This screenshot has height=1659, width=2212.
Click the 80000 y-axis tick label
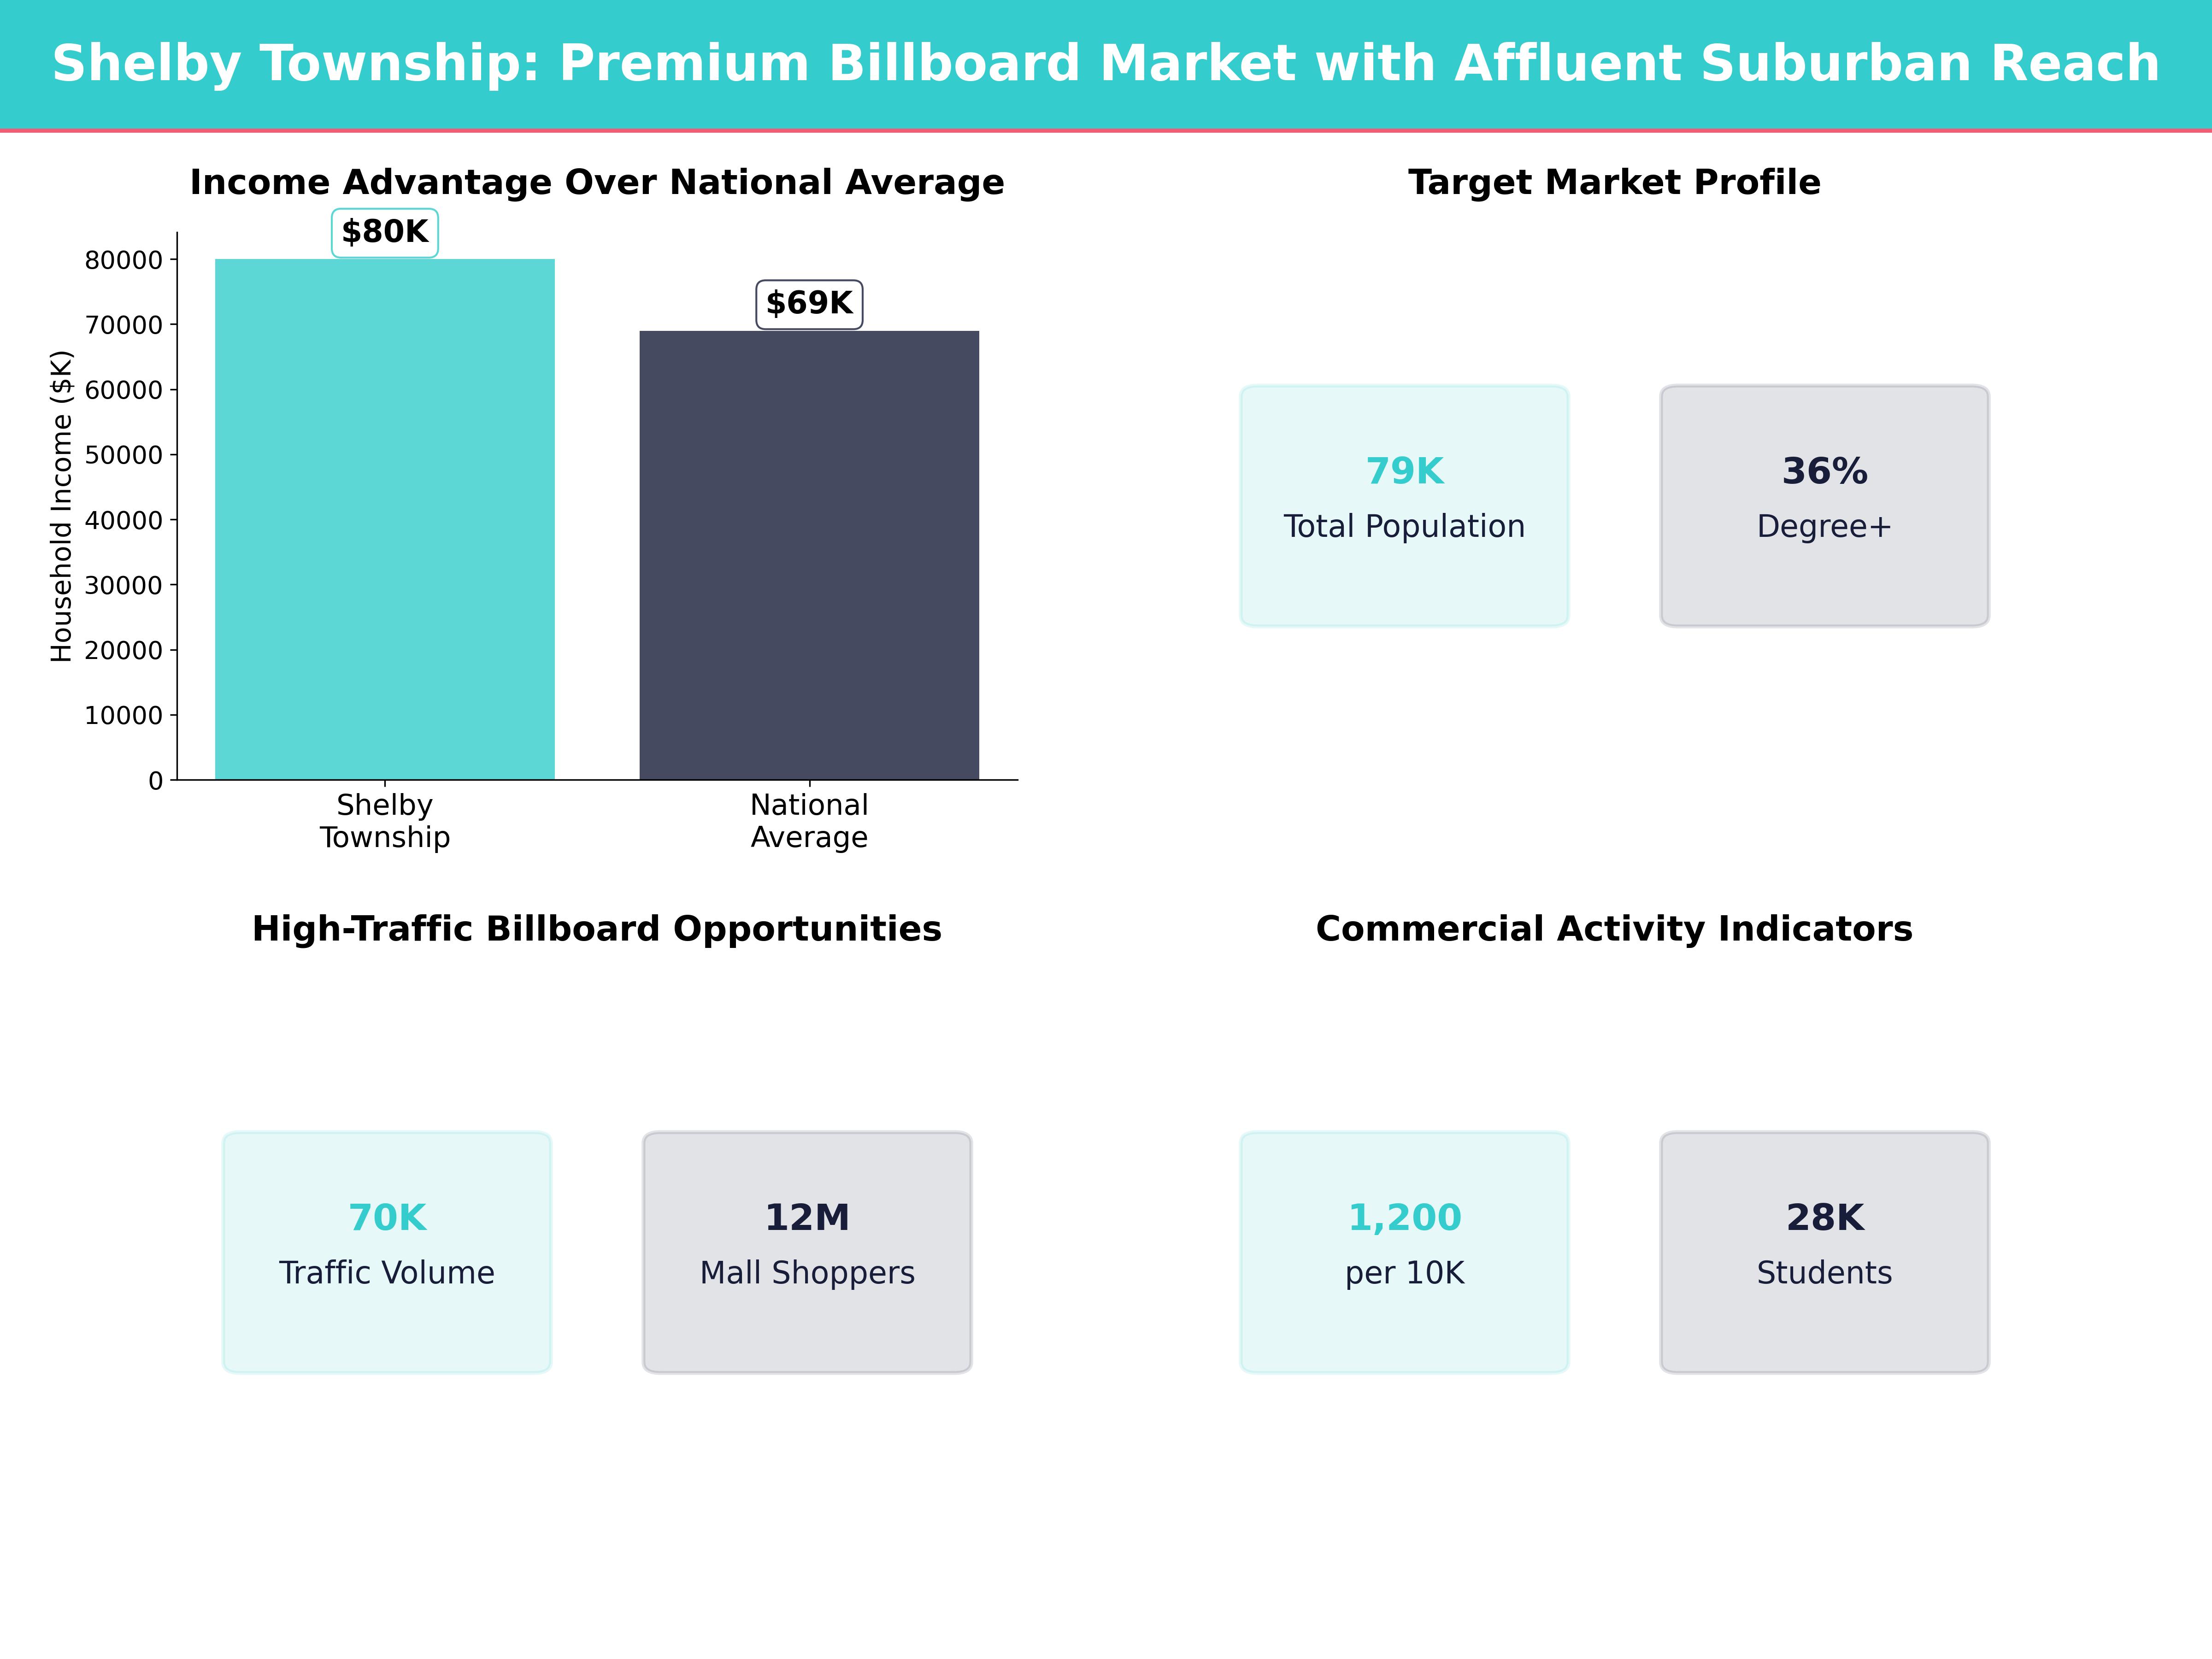pyautogui.click(x=123, y=260)
